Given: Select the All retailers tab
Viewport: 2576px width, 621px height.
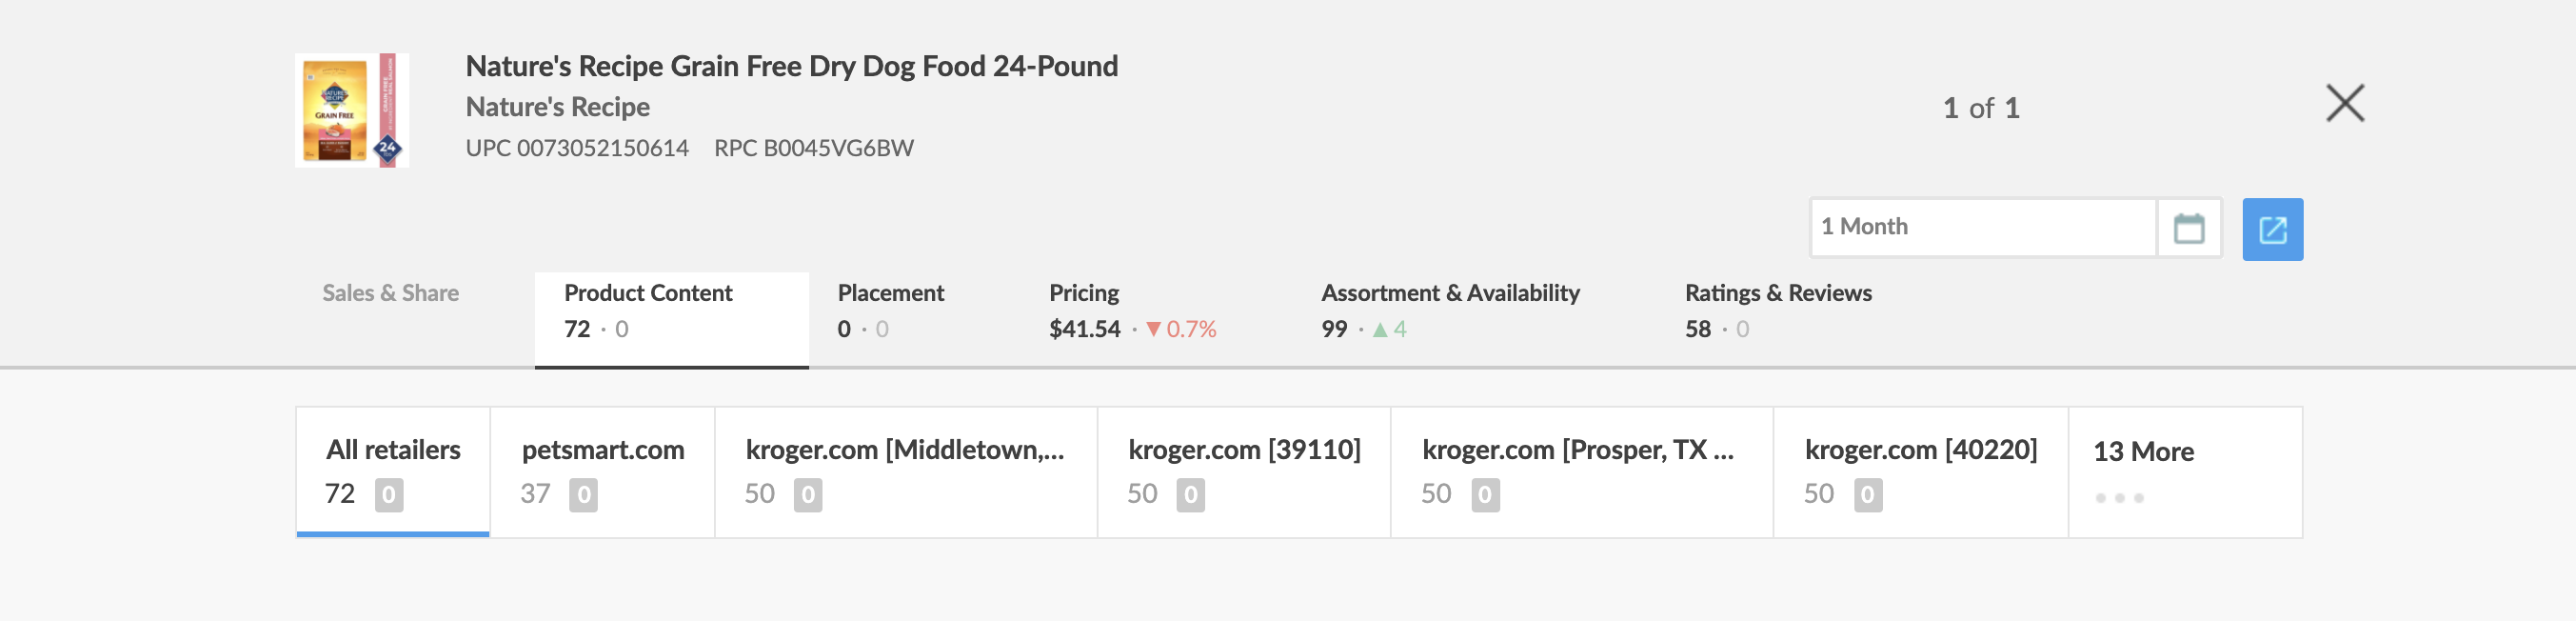Looking at the screenshot, I should [393, 471].
